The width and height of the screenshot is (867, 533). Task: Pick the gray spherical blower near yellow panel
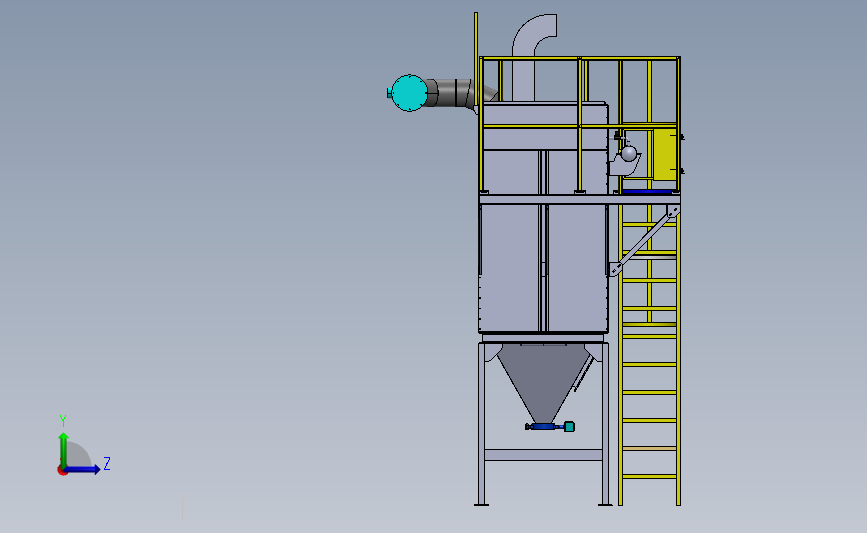tap(629, 153)
